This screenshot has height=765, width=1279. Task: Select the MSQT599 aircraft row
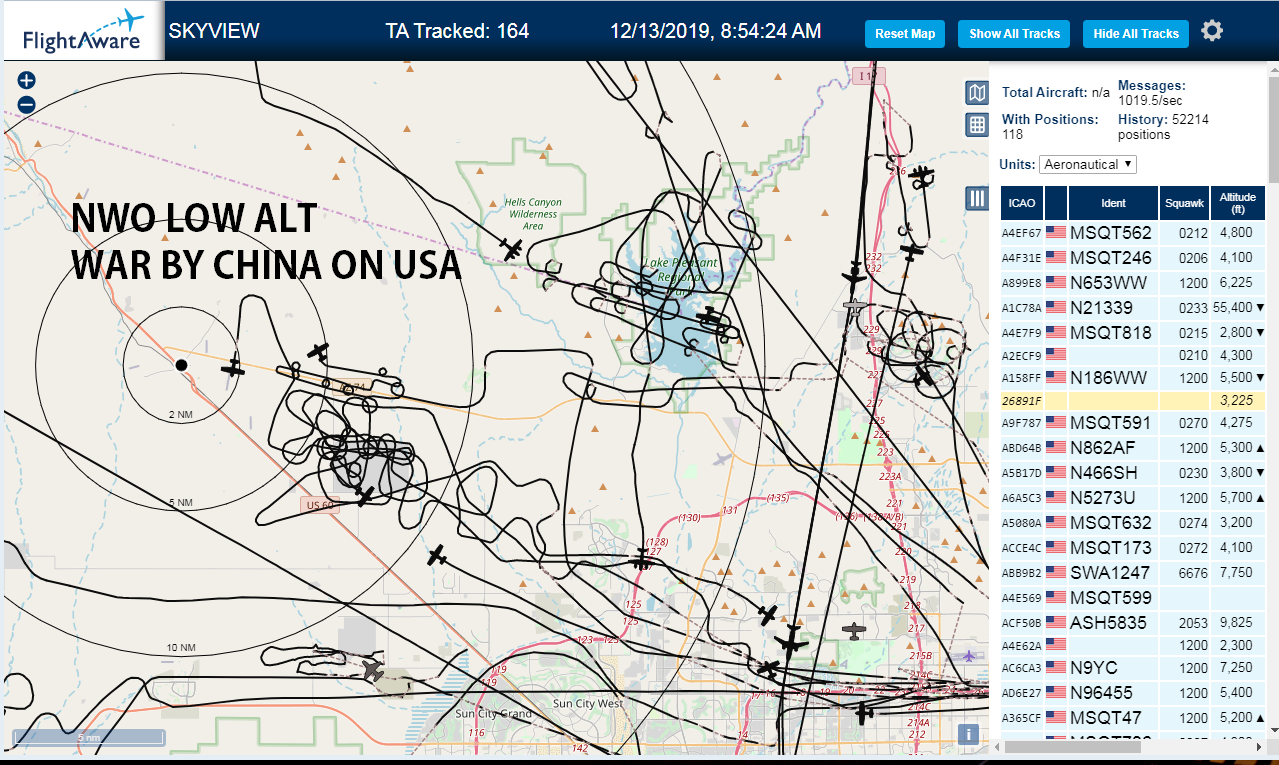click(x=1134, y=598)
